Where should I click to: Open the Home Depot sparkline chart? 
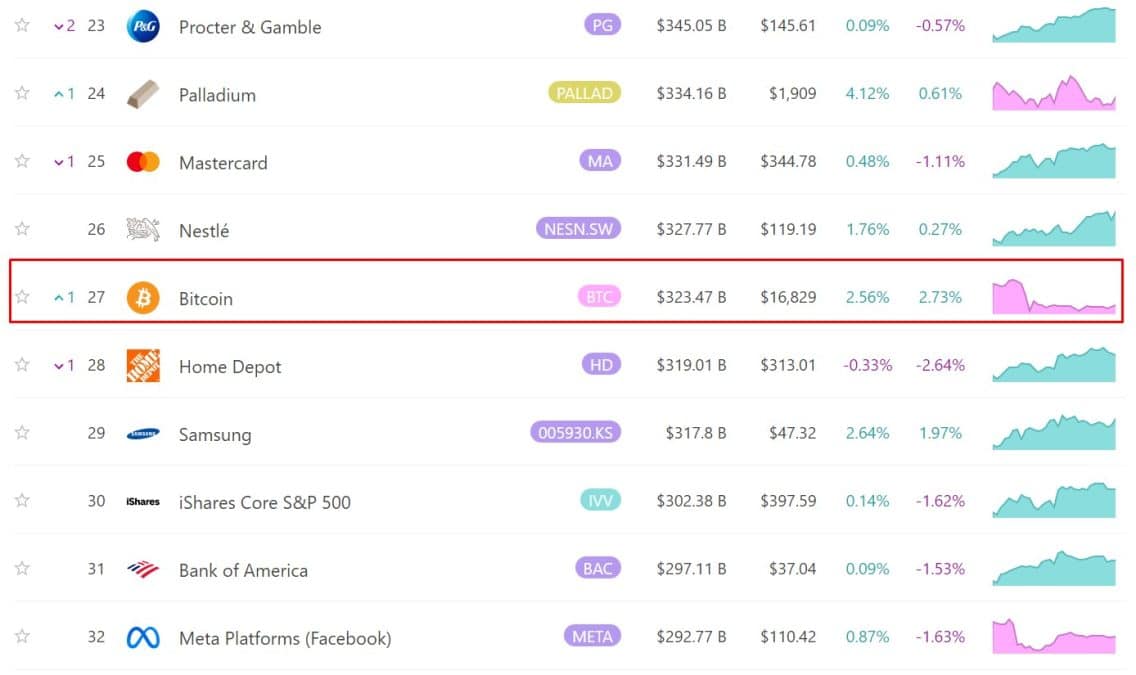pyautogui.click(x=1054, y=364)
